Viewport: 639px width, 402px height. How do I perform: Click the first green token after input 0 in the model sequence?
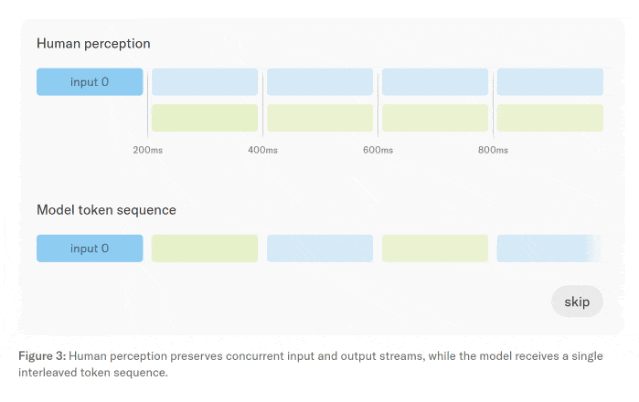[x=205, y=248]
